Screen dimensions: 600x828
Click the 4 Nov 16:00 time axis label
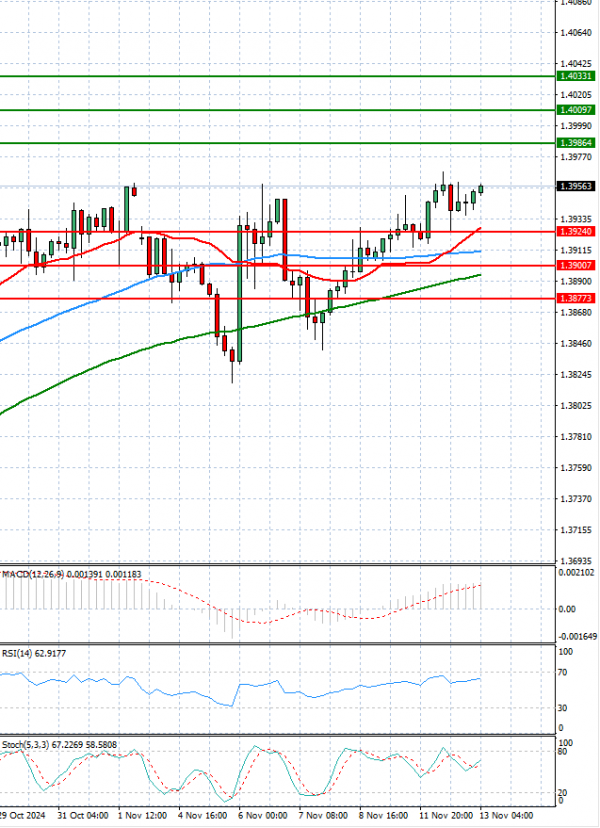tap(203, 815)
